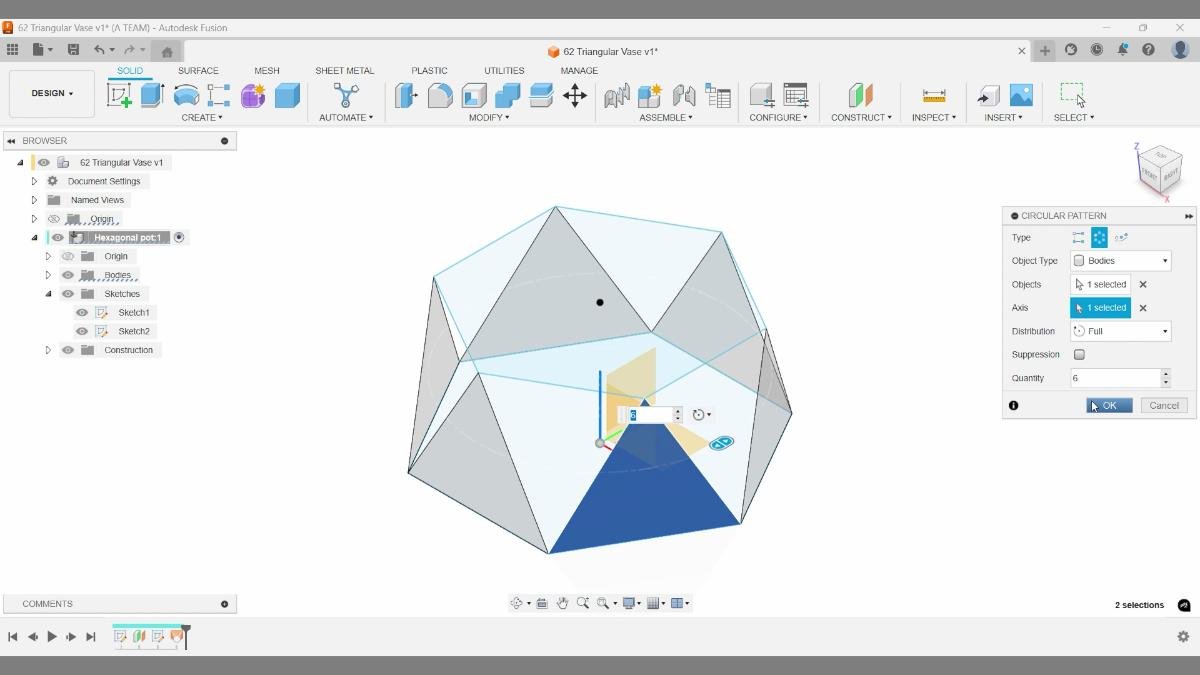Click the Configure model icon
The width and height of the screenshot is (1200, 675).
click(x=762, y=95)
